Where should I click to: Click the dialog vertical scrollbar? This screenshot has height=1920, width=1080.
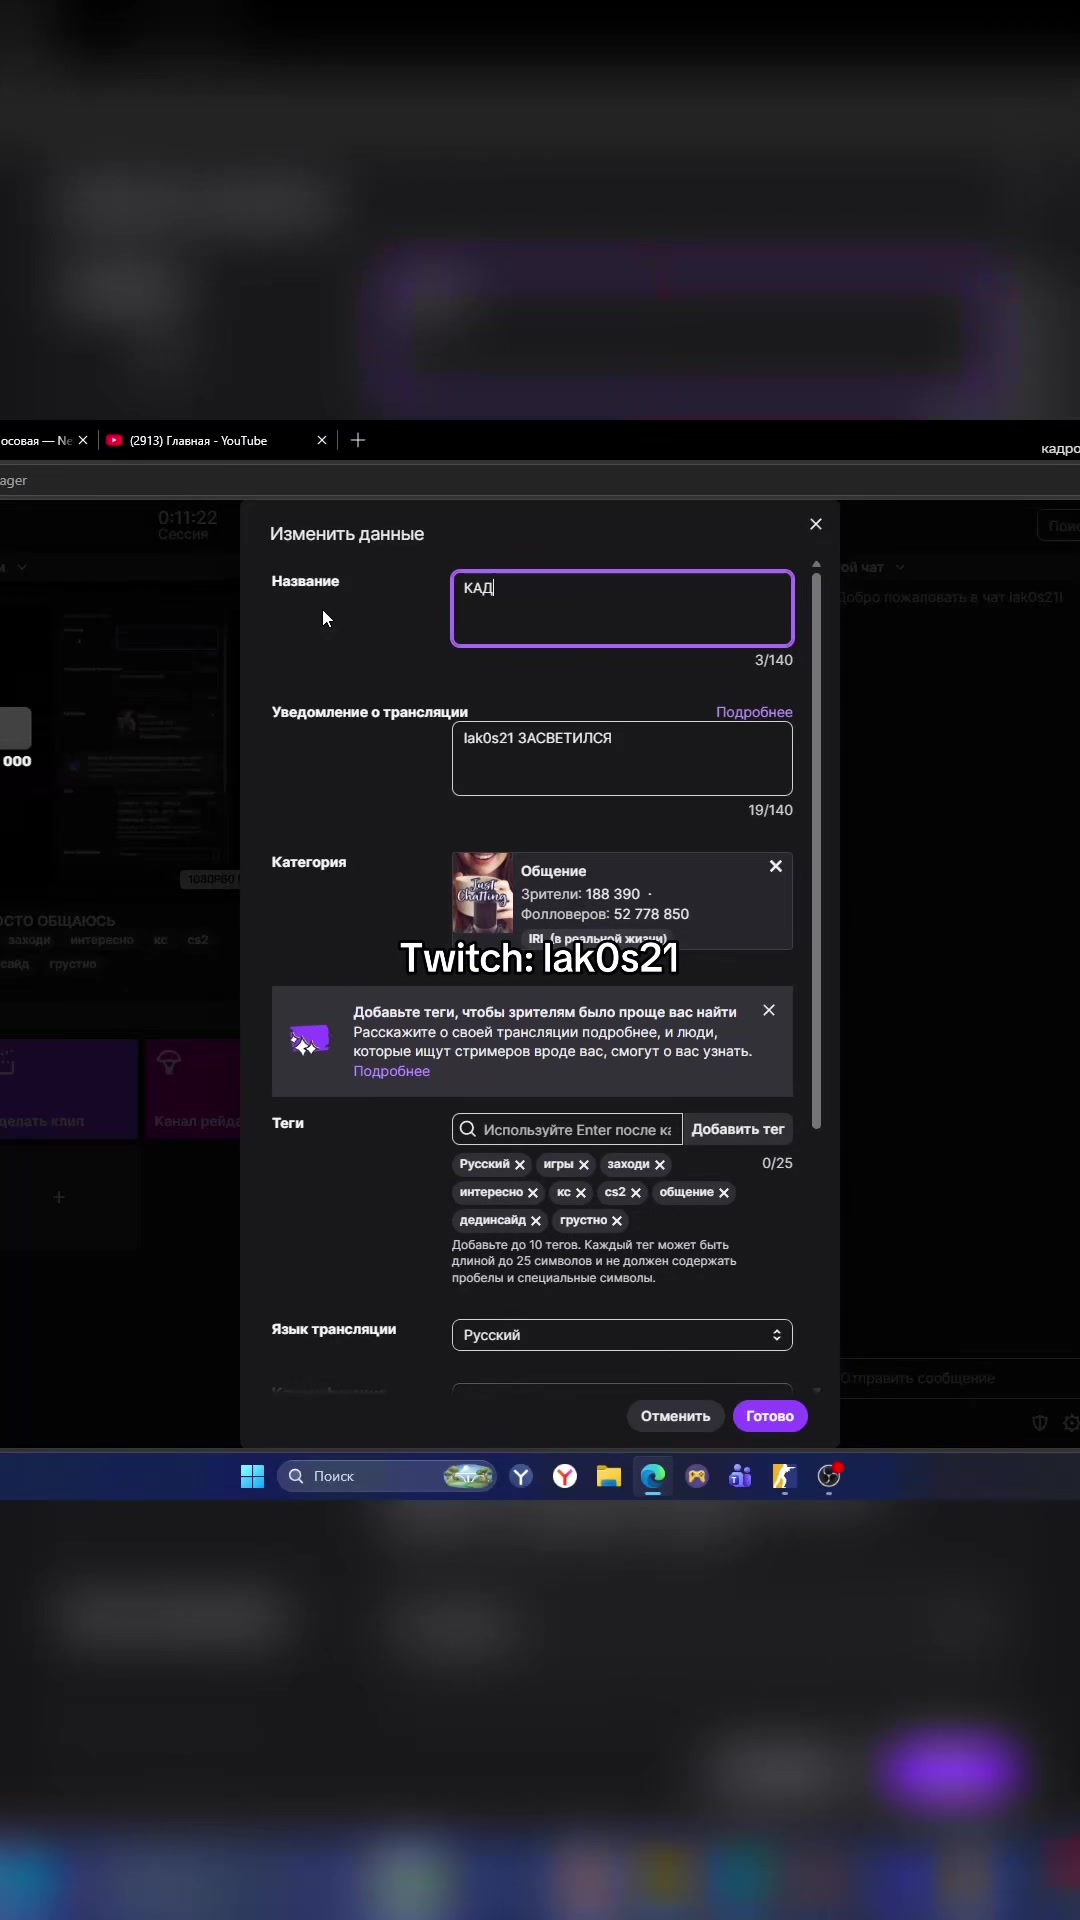click(816, 851)
